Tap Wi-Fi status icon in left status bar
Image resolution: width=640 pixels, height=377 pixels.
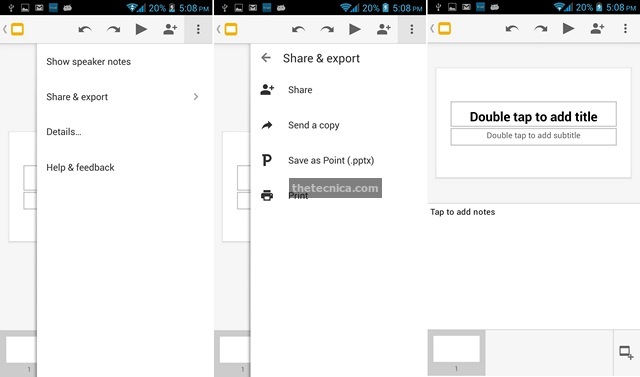click(131, 7)
